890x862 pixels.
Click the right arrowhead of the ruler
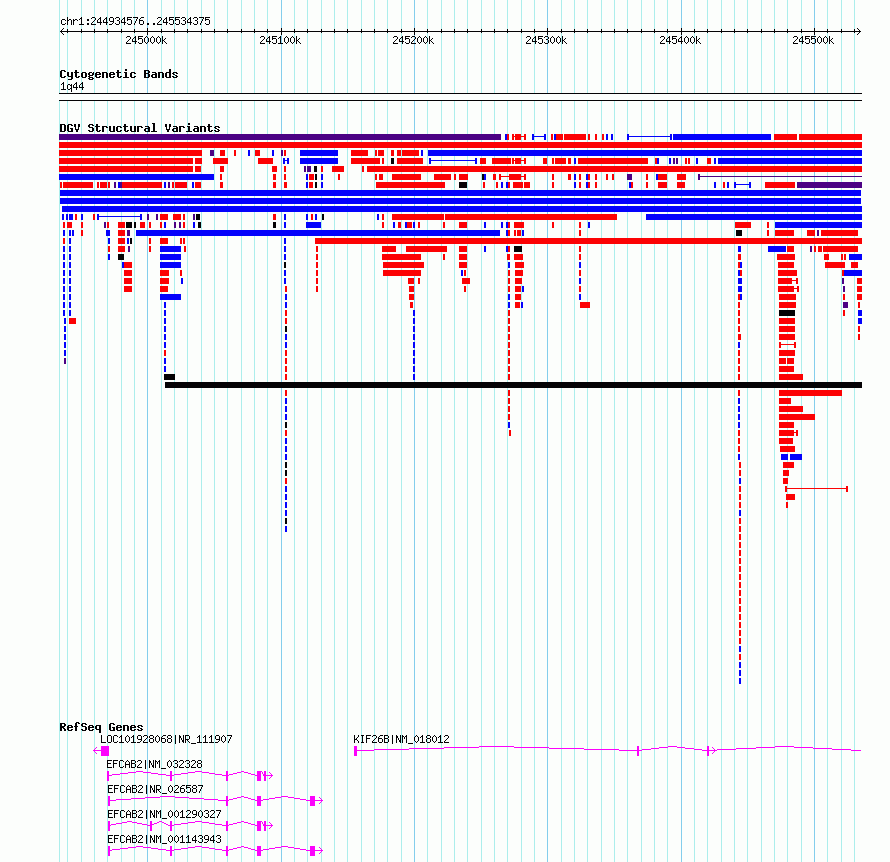pos(859,32)
